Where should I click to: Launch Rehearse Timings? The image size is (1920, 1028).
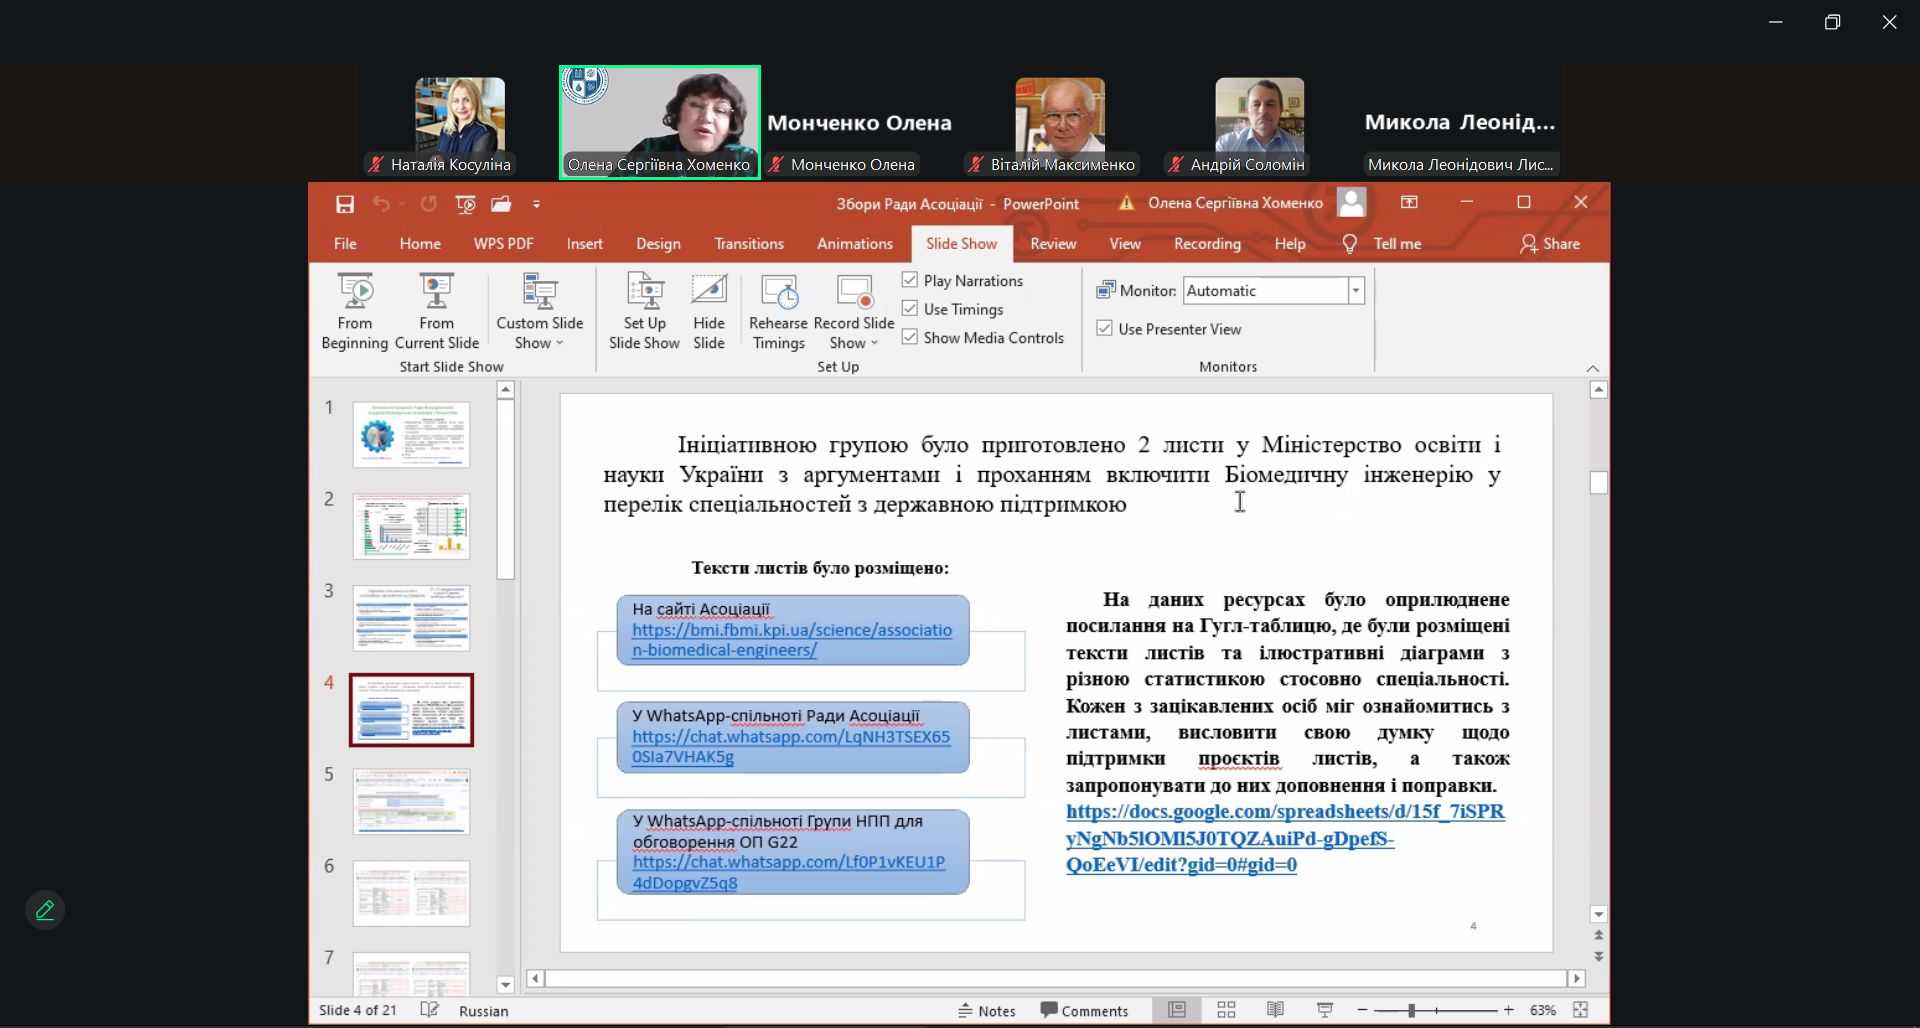coord(778,311)
